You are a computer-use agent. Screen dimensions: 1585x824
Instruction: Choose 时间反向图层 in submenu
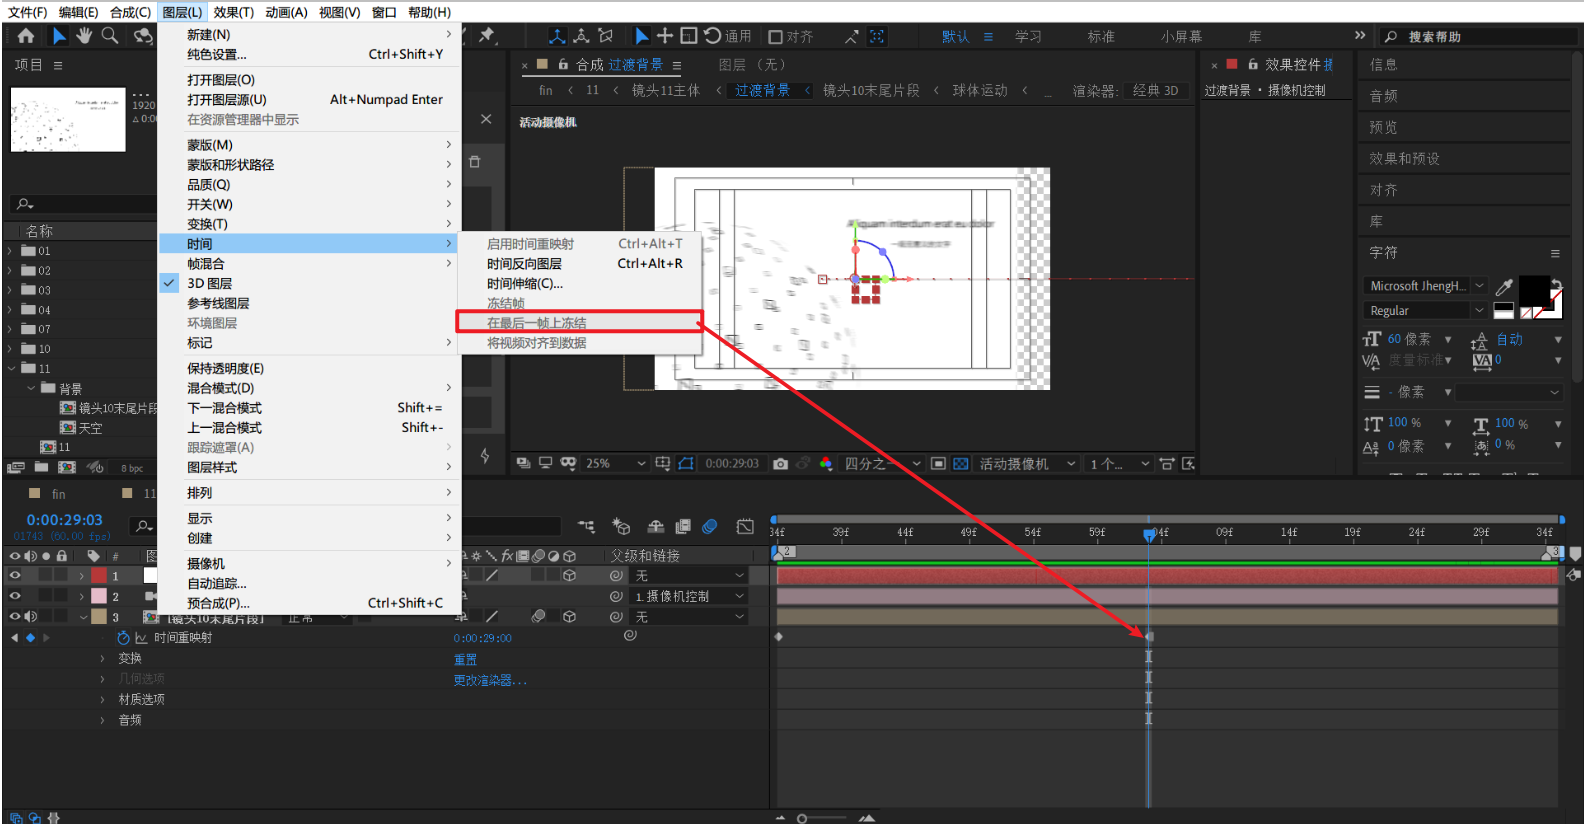[x=579, y=264]
